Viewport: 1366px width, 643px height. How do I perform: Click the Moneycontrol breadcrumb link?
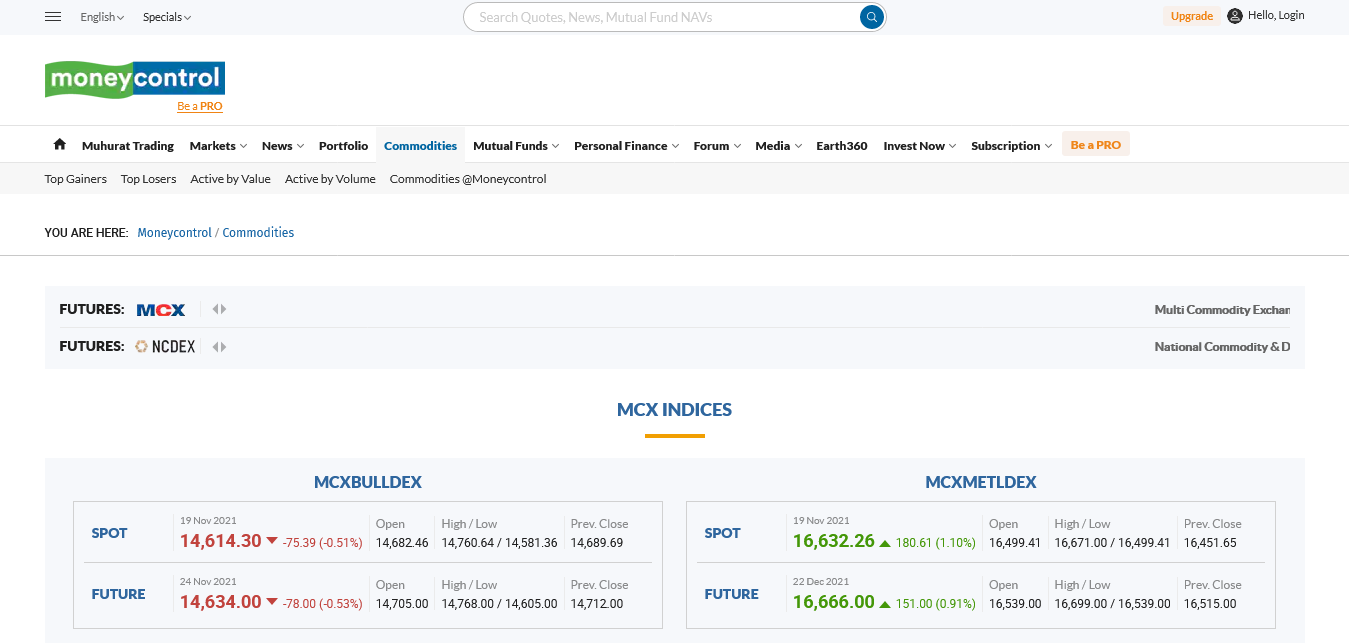click(x=174, y=233)
